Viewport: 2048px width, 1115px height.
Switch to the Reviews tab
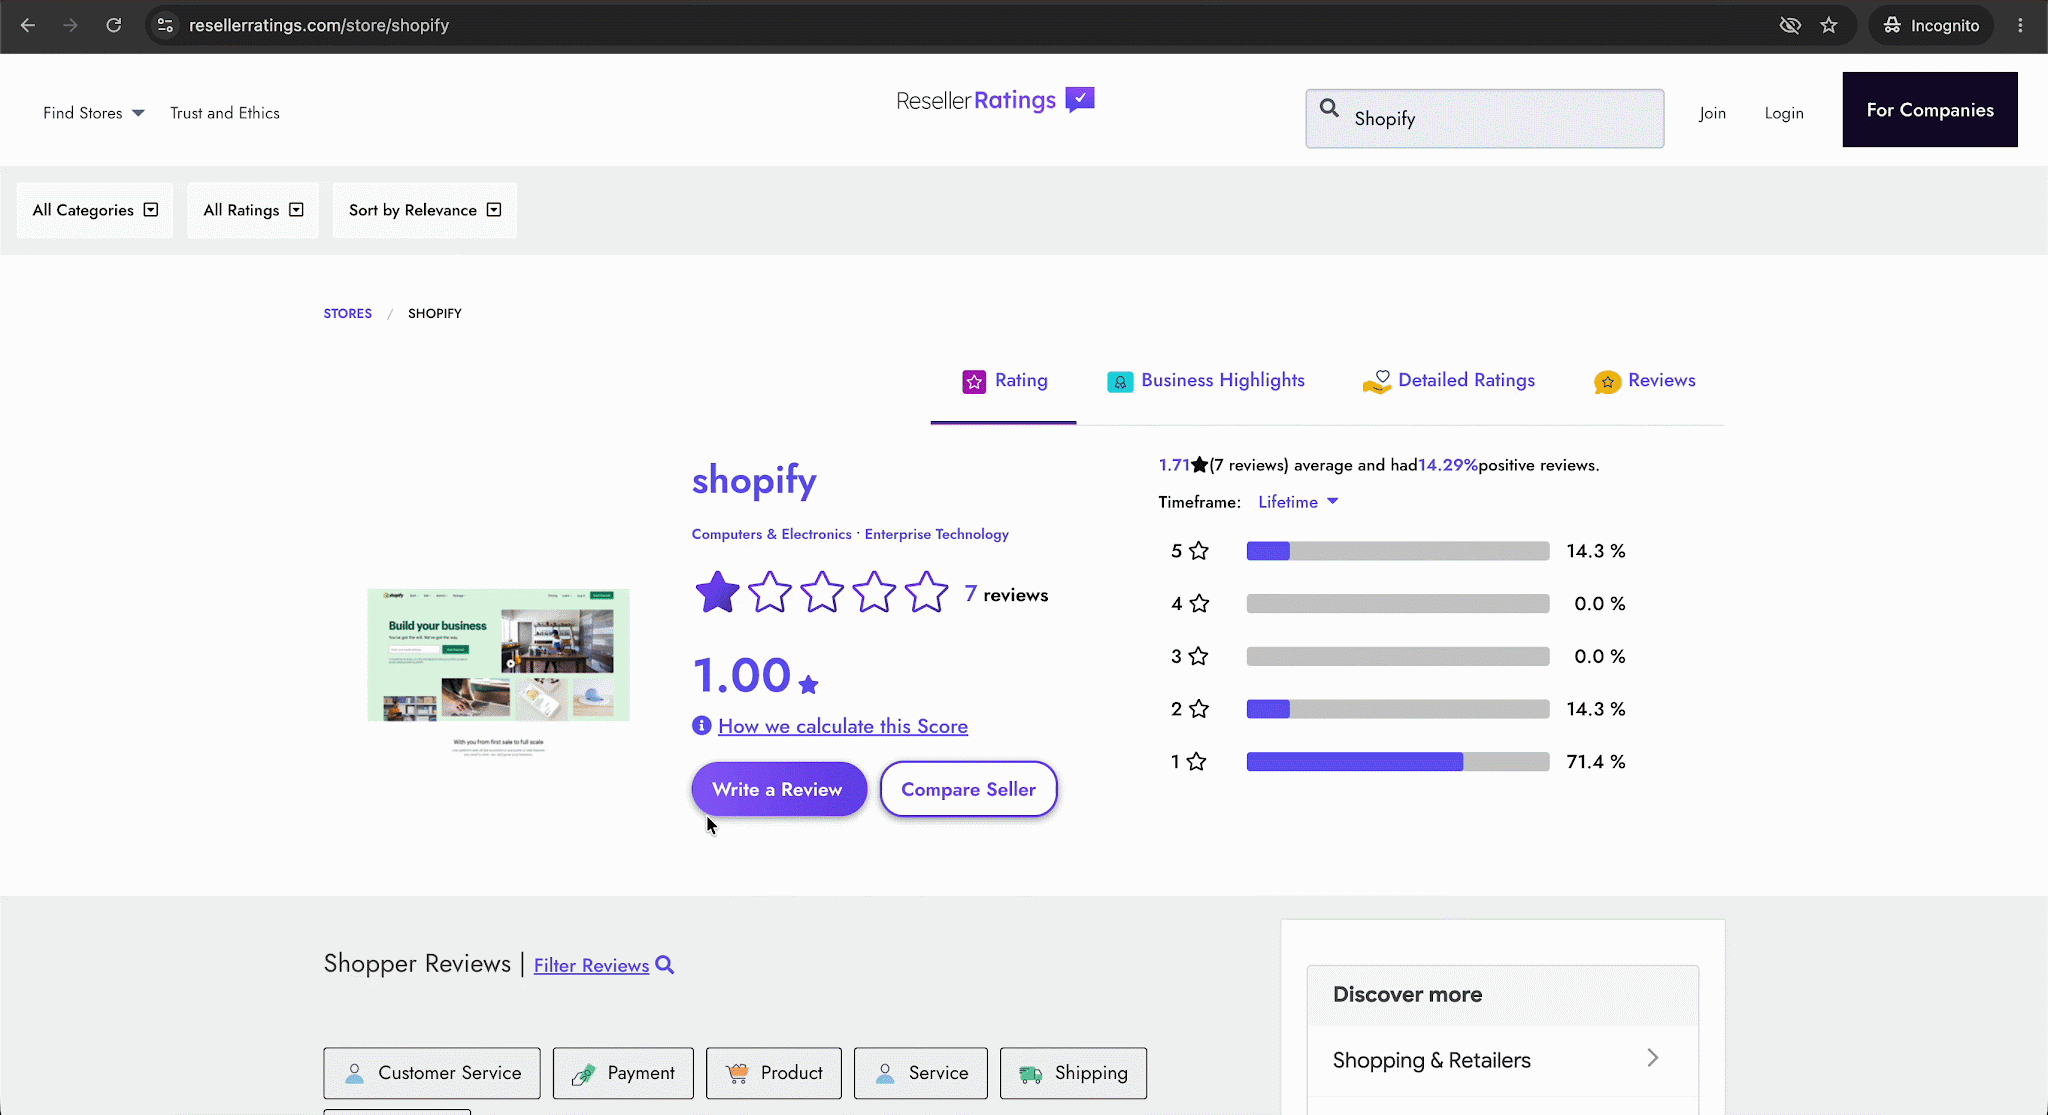point(1645,381)
